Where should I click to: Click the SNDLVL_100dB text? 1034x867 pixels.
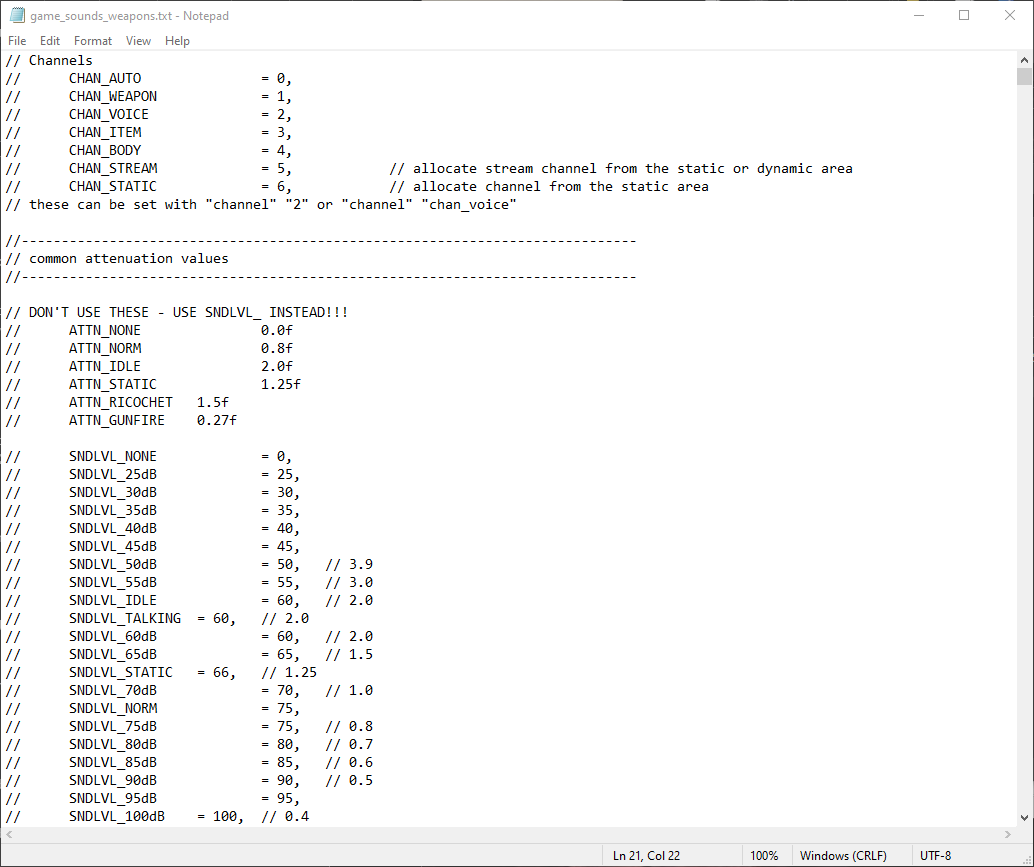[117, 816]
